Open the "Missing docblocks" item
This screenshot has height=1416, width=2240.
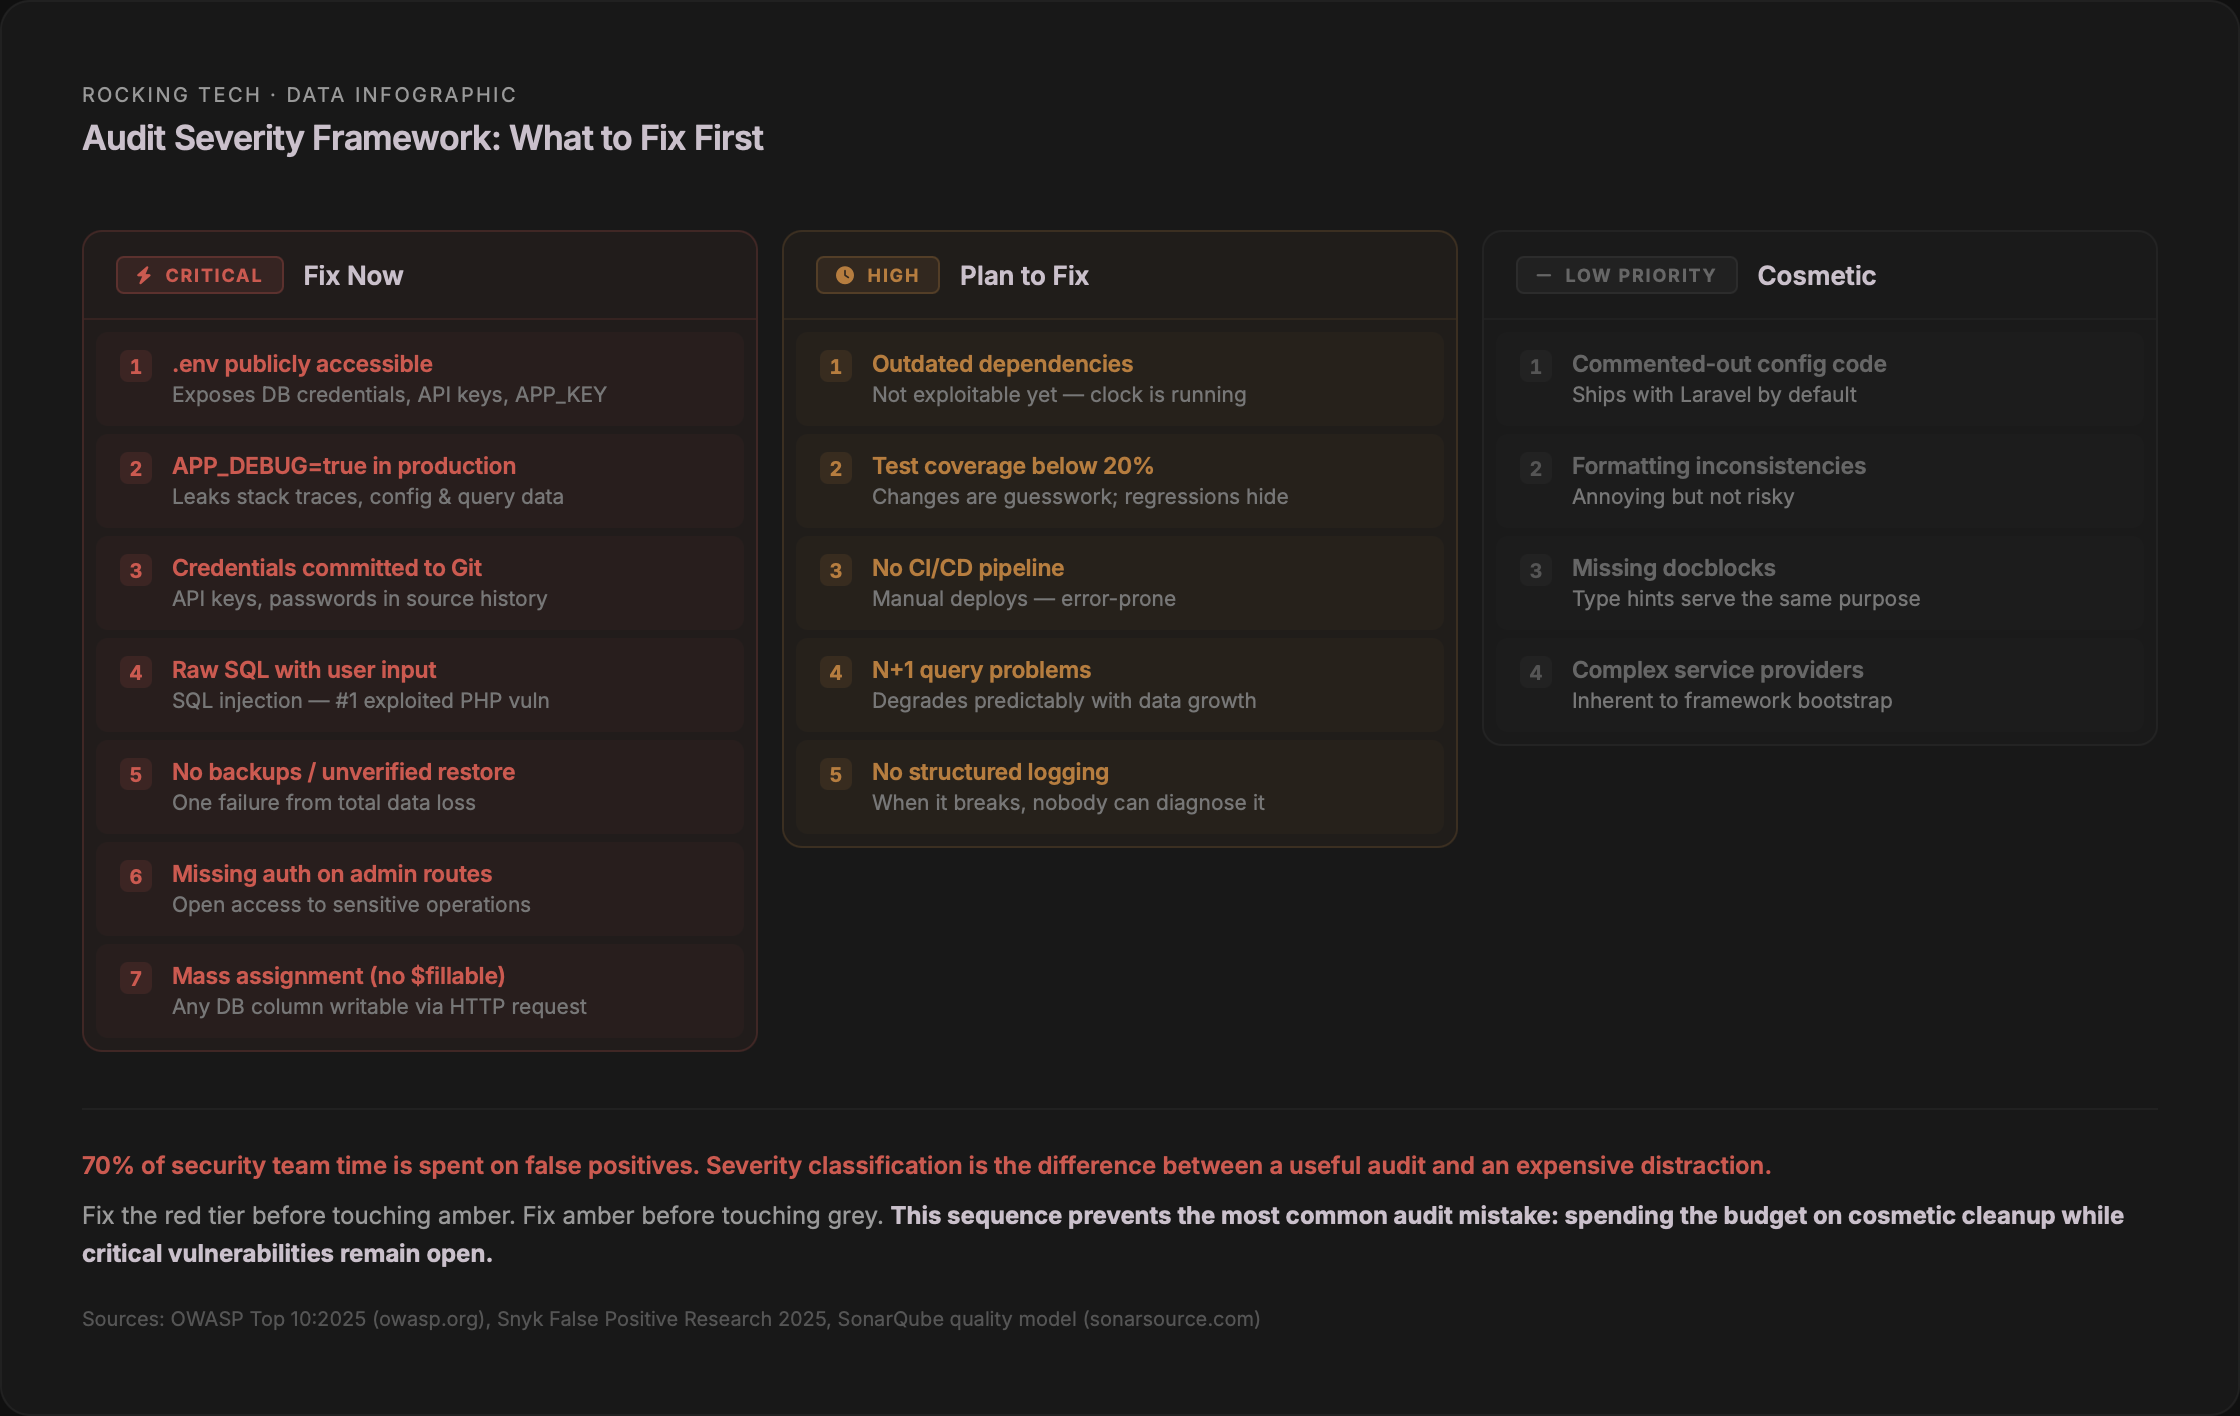point(1673,568)
